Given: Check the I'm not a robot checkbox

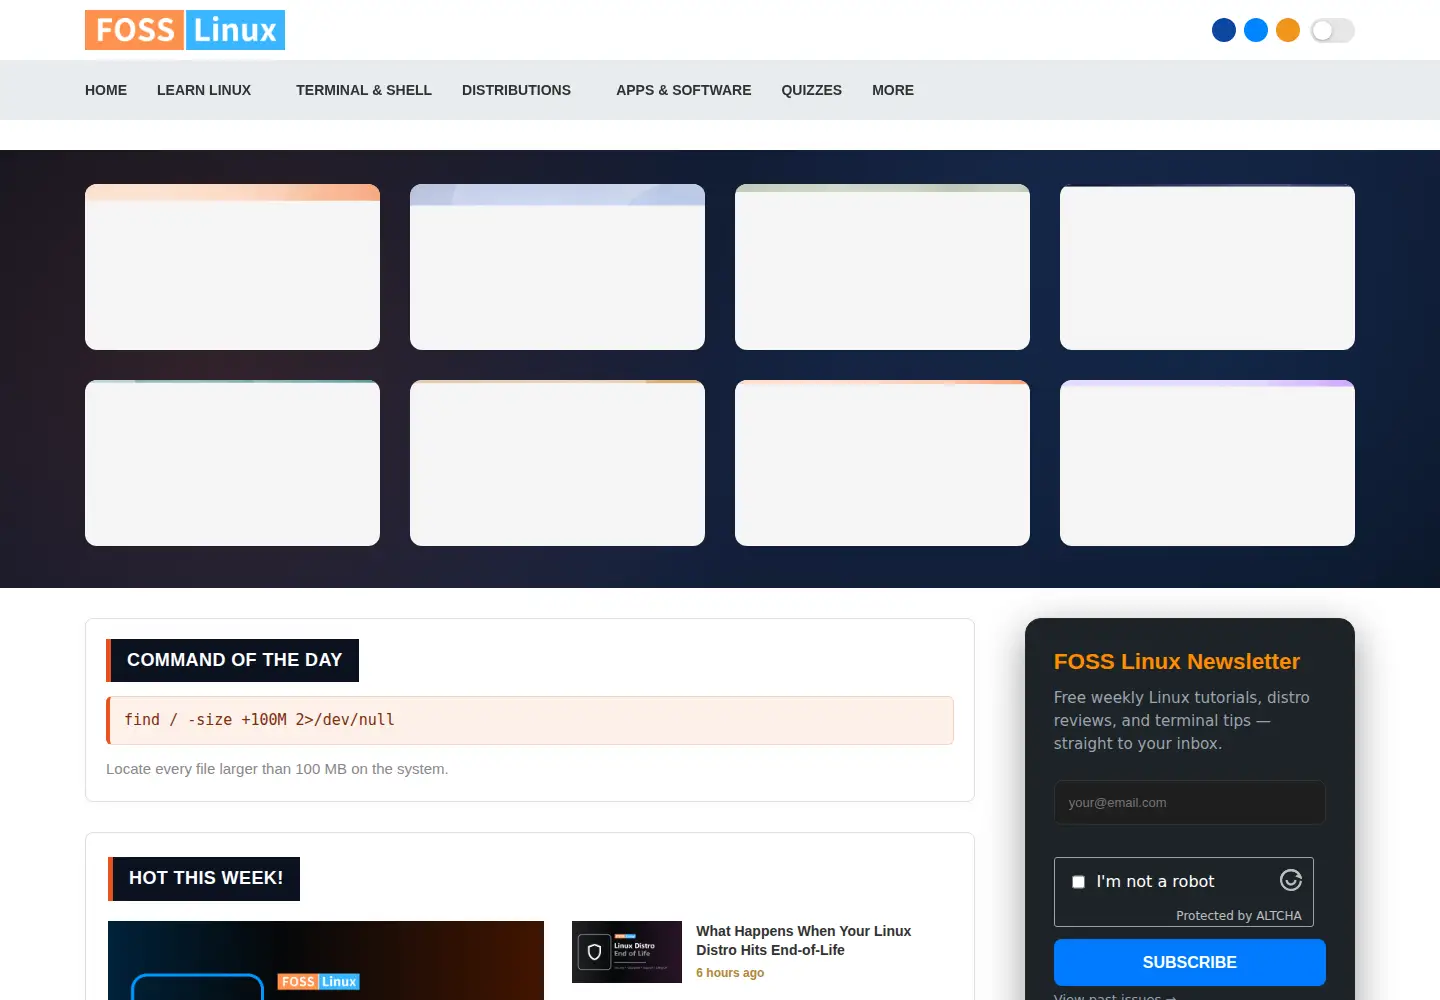Looking at the screenshot, I should (x=1078, y=882).
